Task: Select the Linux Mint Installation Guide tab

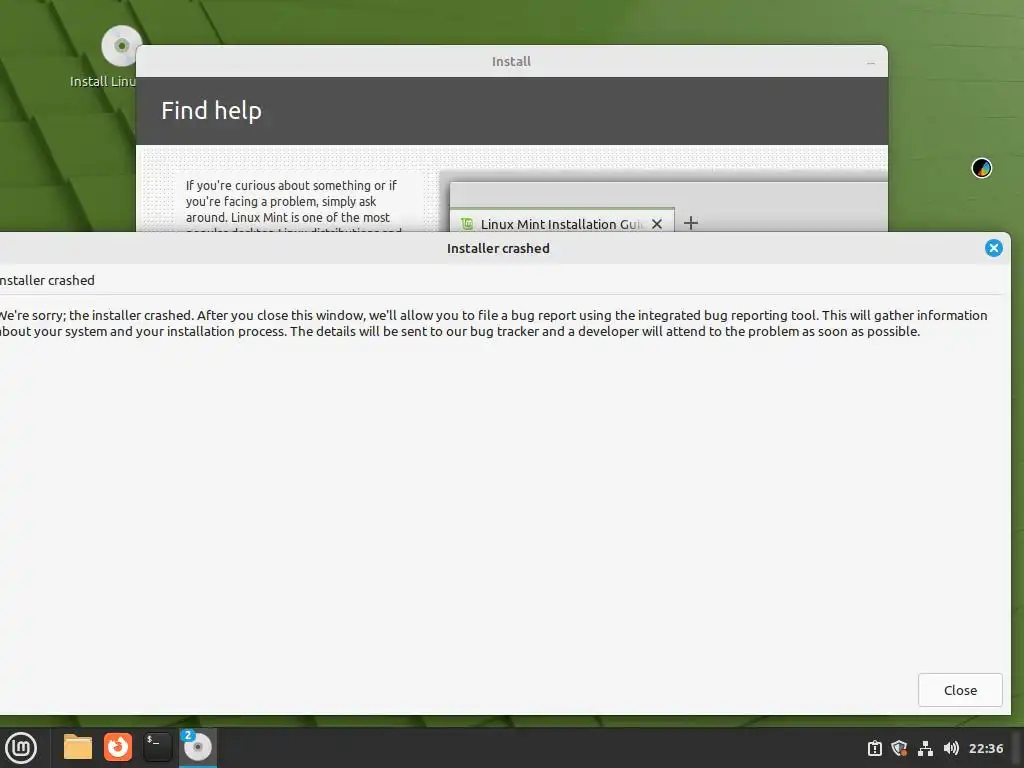Action: [561, 224]
